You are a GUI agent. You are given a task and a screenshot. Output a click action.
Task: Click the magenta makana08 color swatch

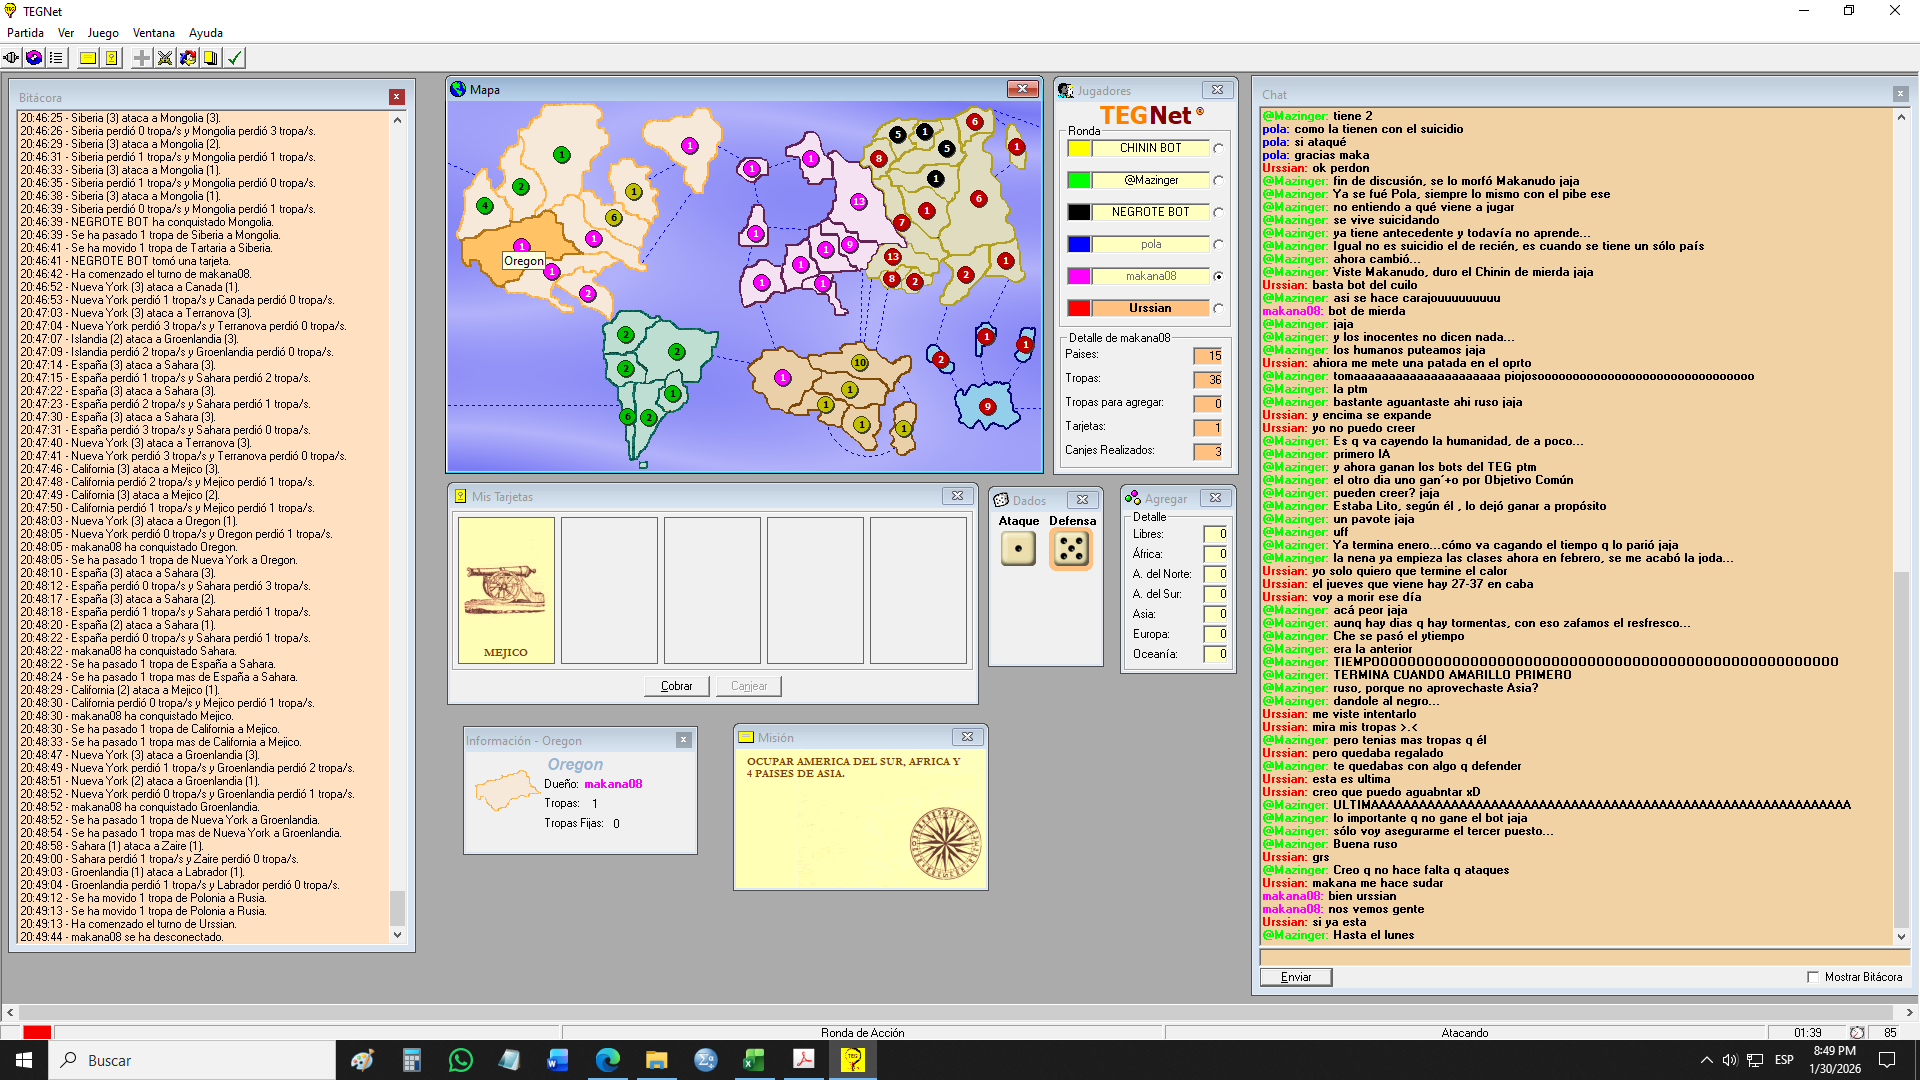tap(1078, 276)
